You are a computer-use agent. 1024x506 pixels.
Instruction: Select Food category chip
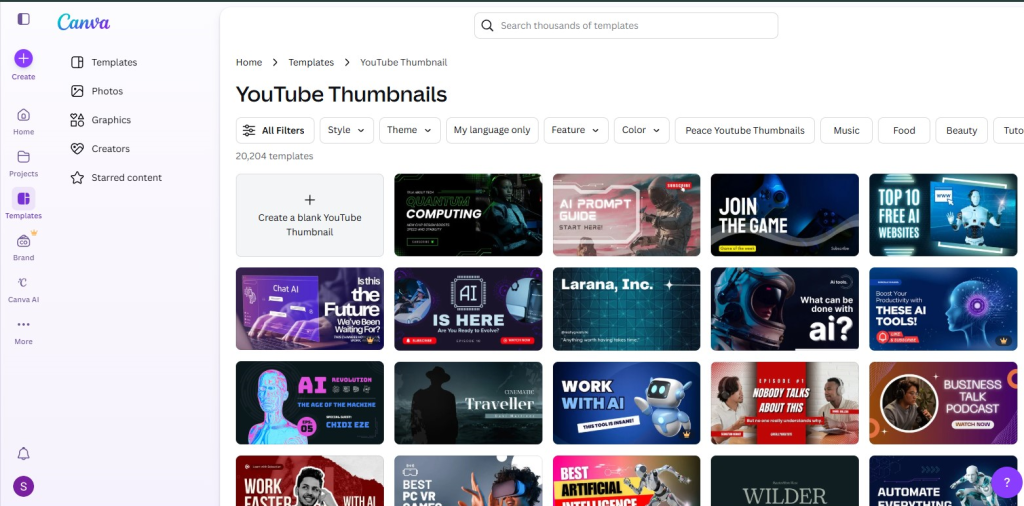pos(904,130)
